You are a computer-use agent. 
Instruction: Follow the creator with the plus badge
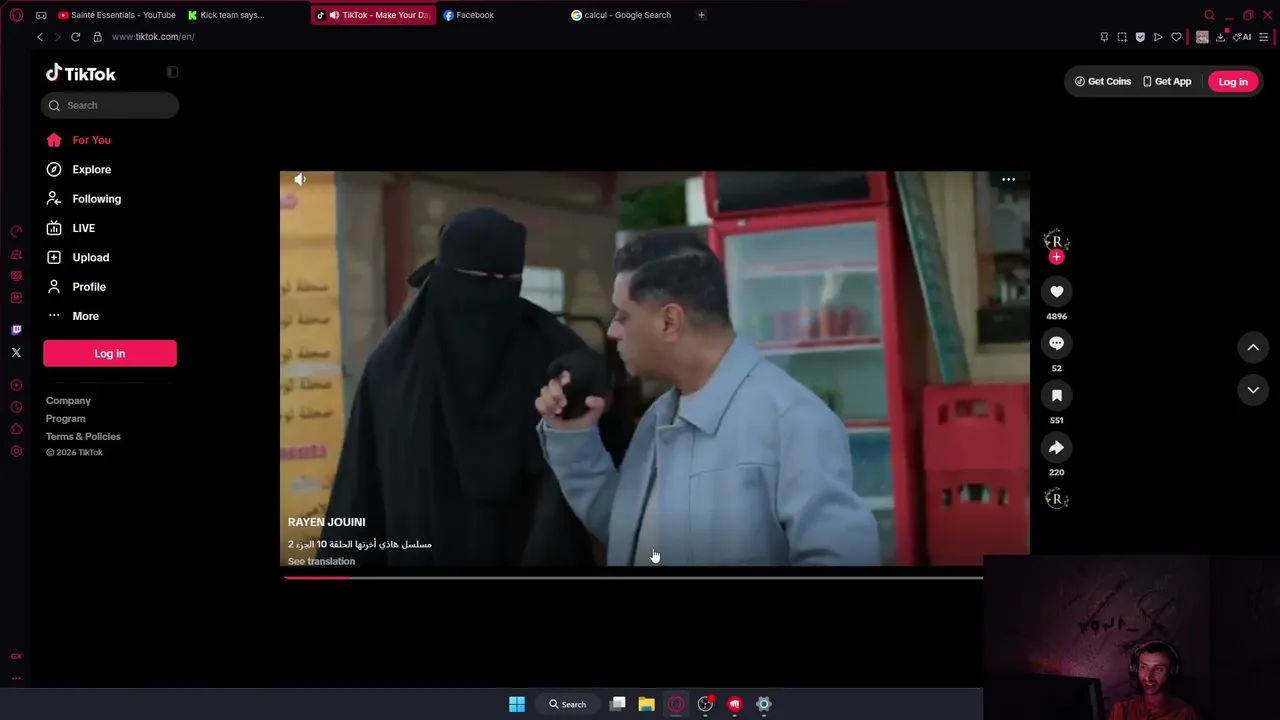[1056, 257]
